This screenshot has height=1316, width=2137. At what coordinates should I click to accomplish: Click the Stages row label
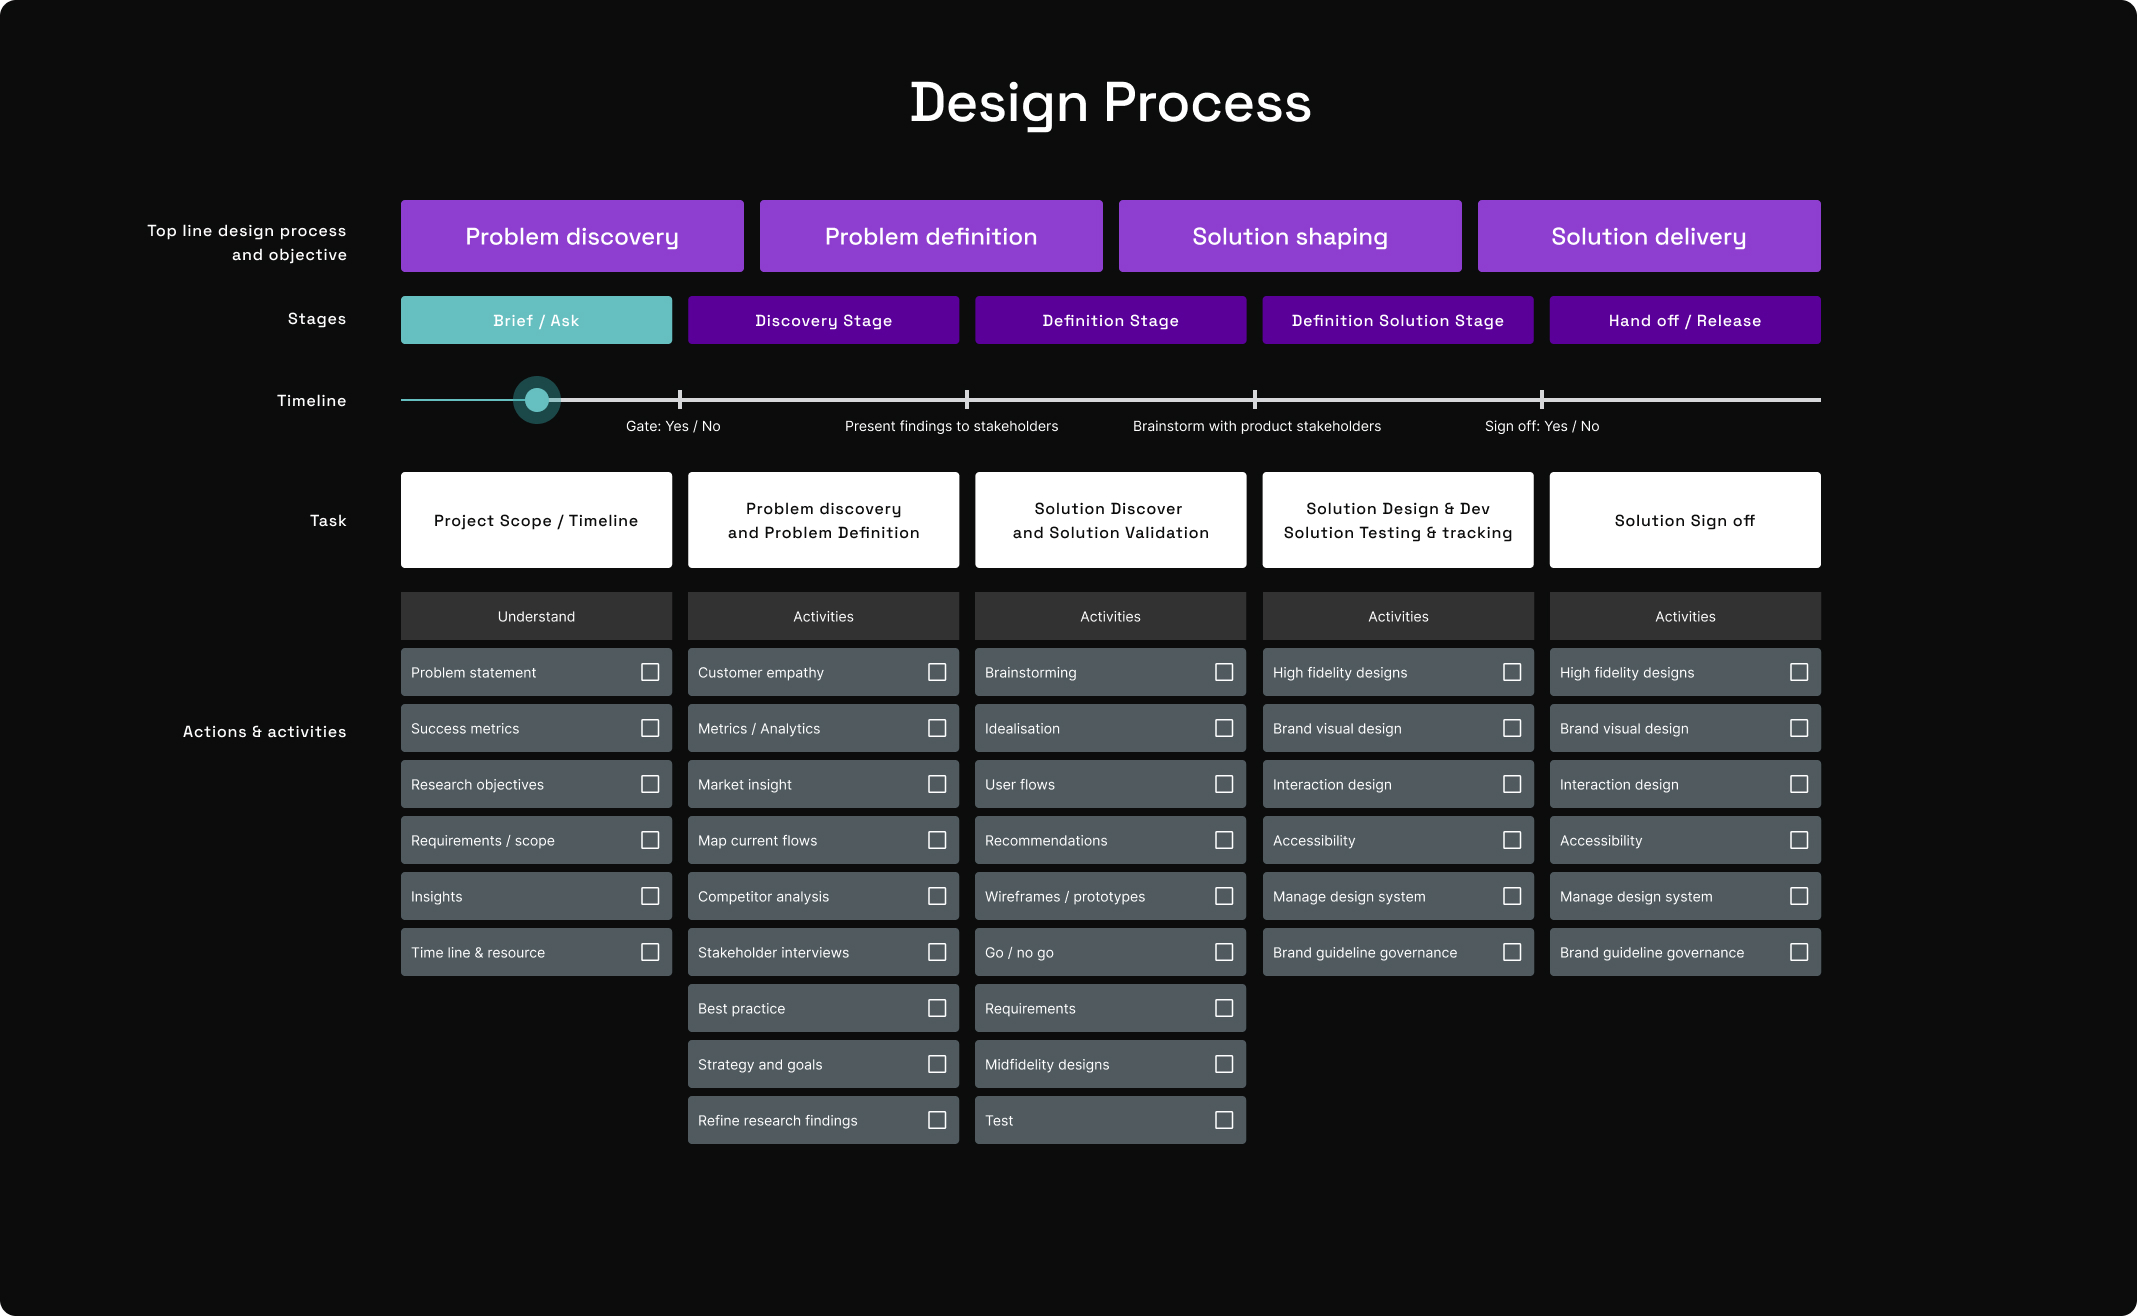pyautogui.click(x=317, y=319)
